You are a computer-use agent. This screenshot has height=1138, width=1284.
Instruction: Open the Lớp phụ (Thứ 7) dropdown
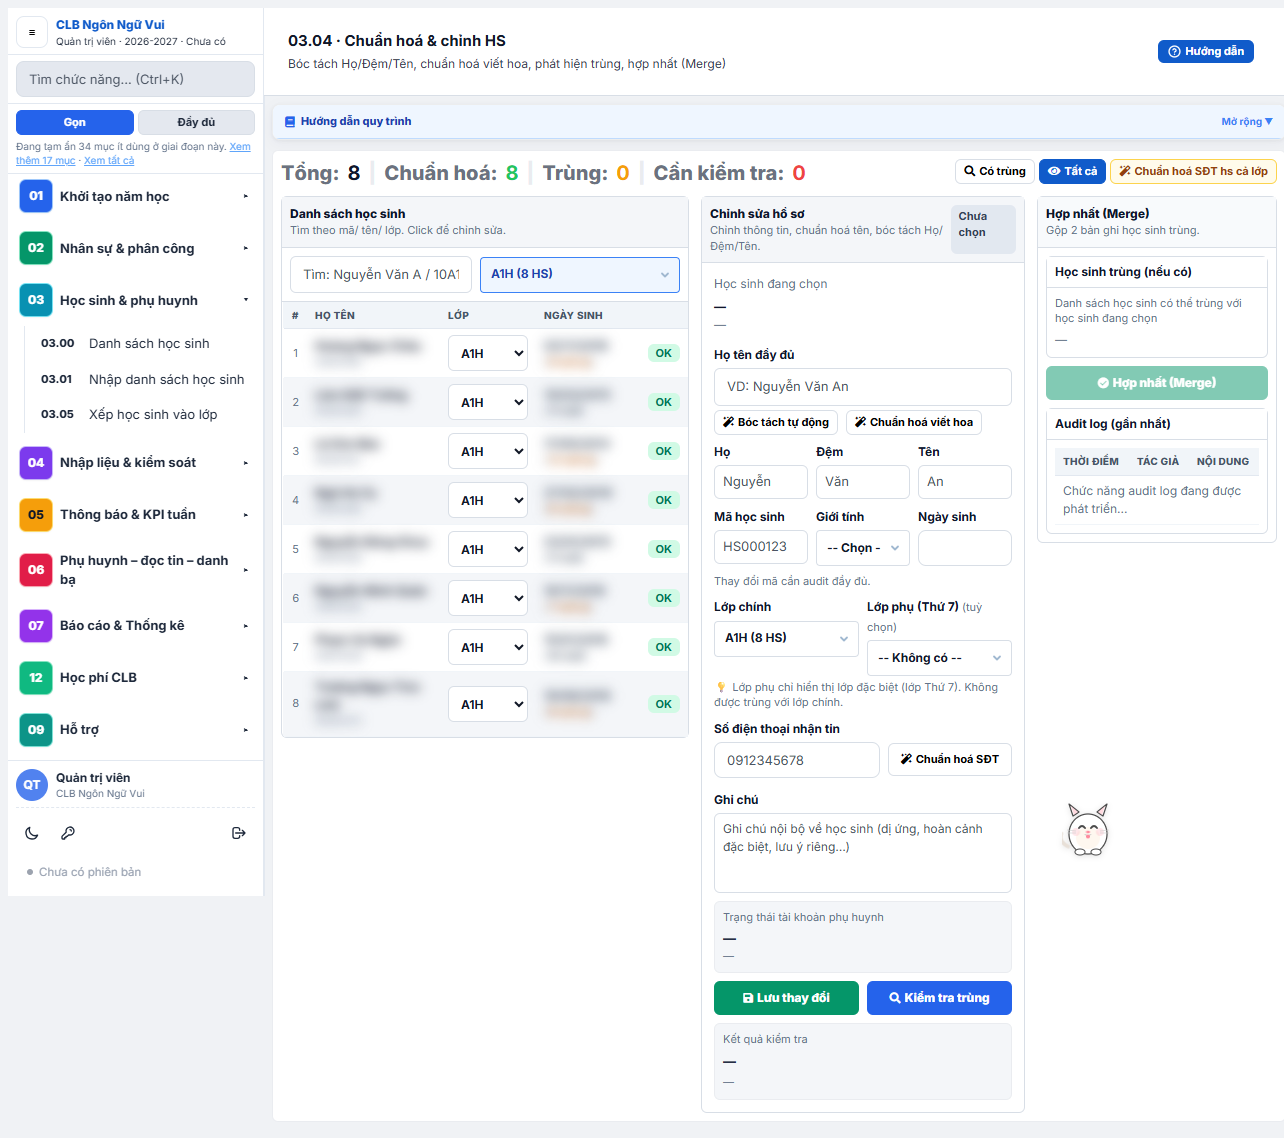click(939, 658)
